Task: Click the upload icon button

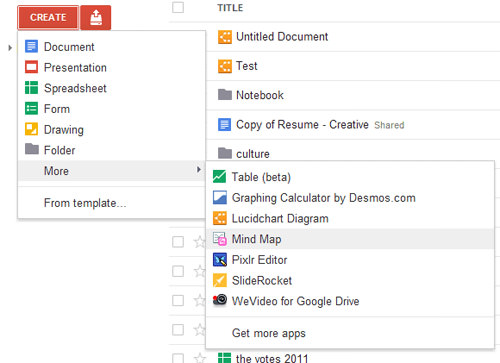Action: point(96,17)
